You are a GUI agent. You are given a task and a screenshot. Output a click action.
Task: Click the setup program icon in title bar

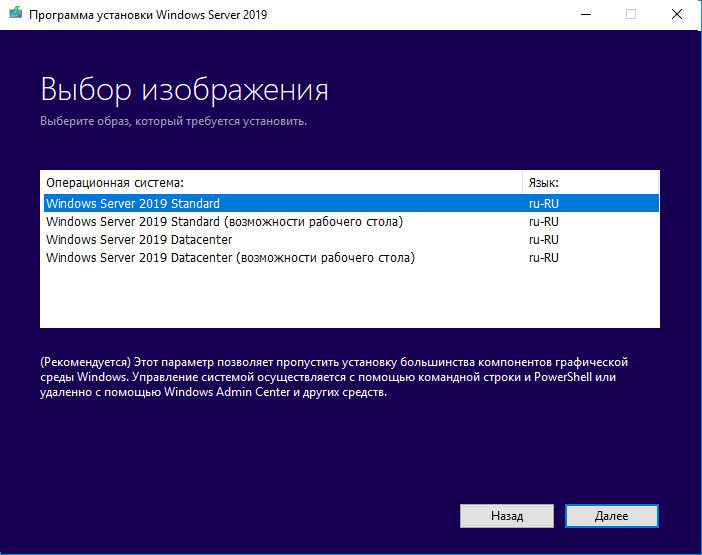point(15,15)
